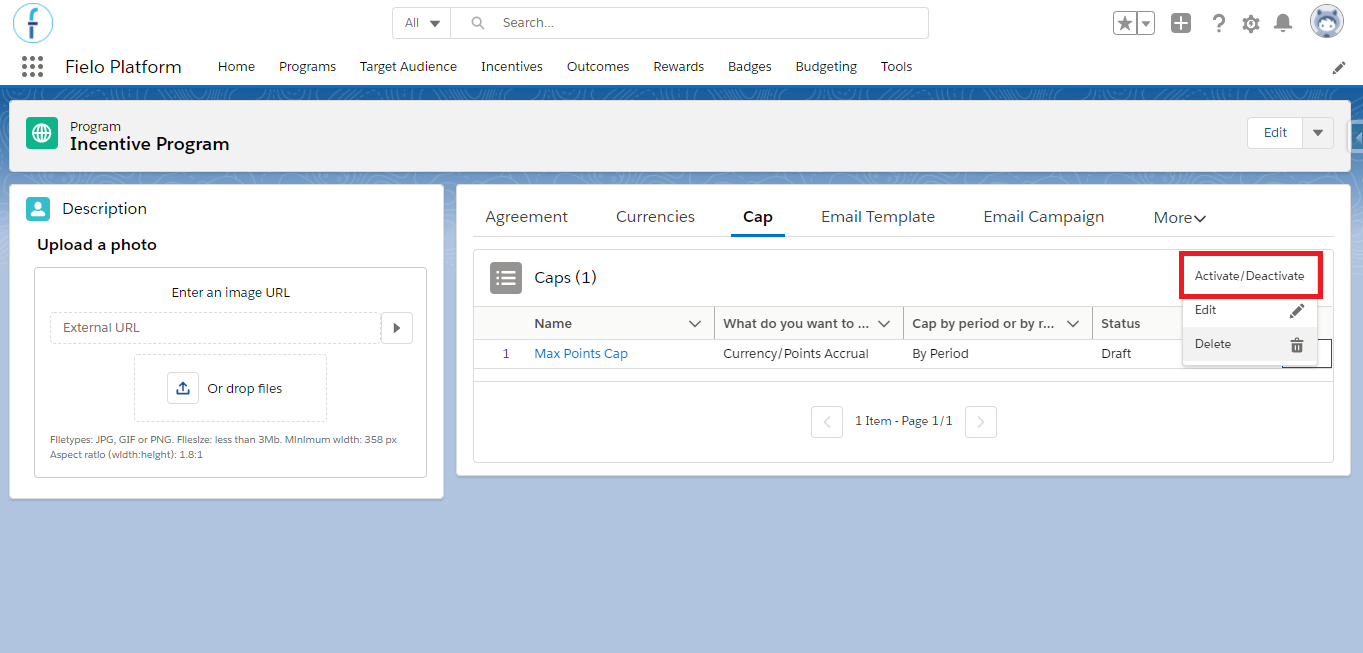Click the Edit pencil icon in row menu
The height and width of the screenshot is (653, 1363).
point(1297,310)
